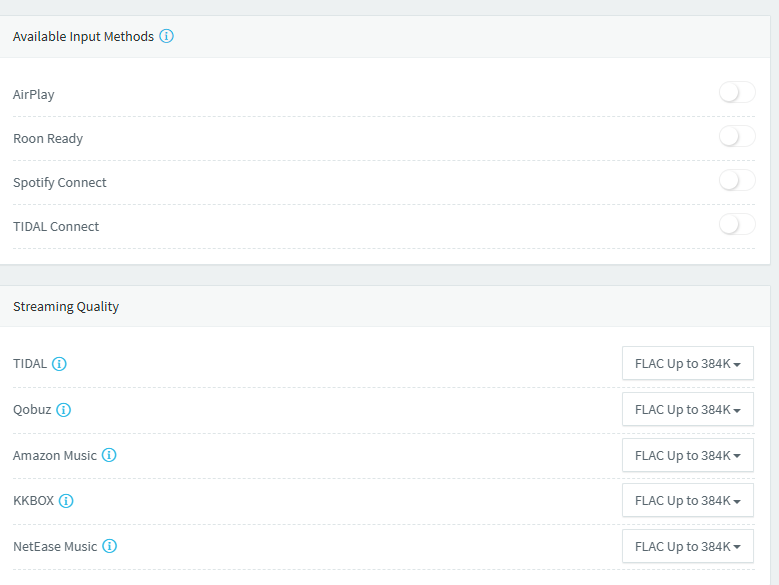Click the KKBOX info icon
This screenshot has height=585, width=779.
(66, 501)
